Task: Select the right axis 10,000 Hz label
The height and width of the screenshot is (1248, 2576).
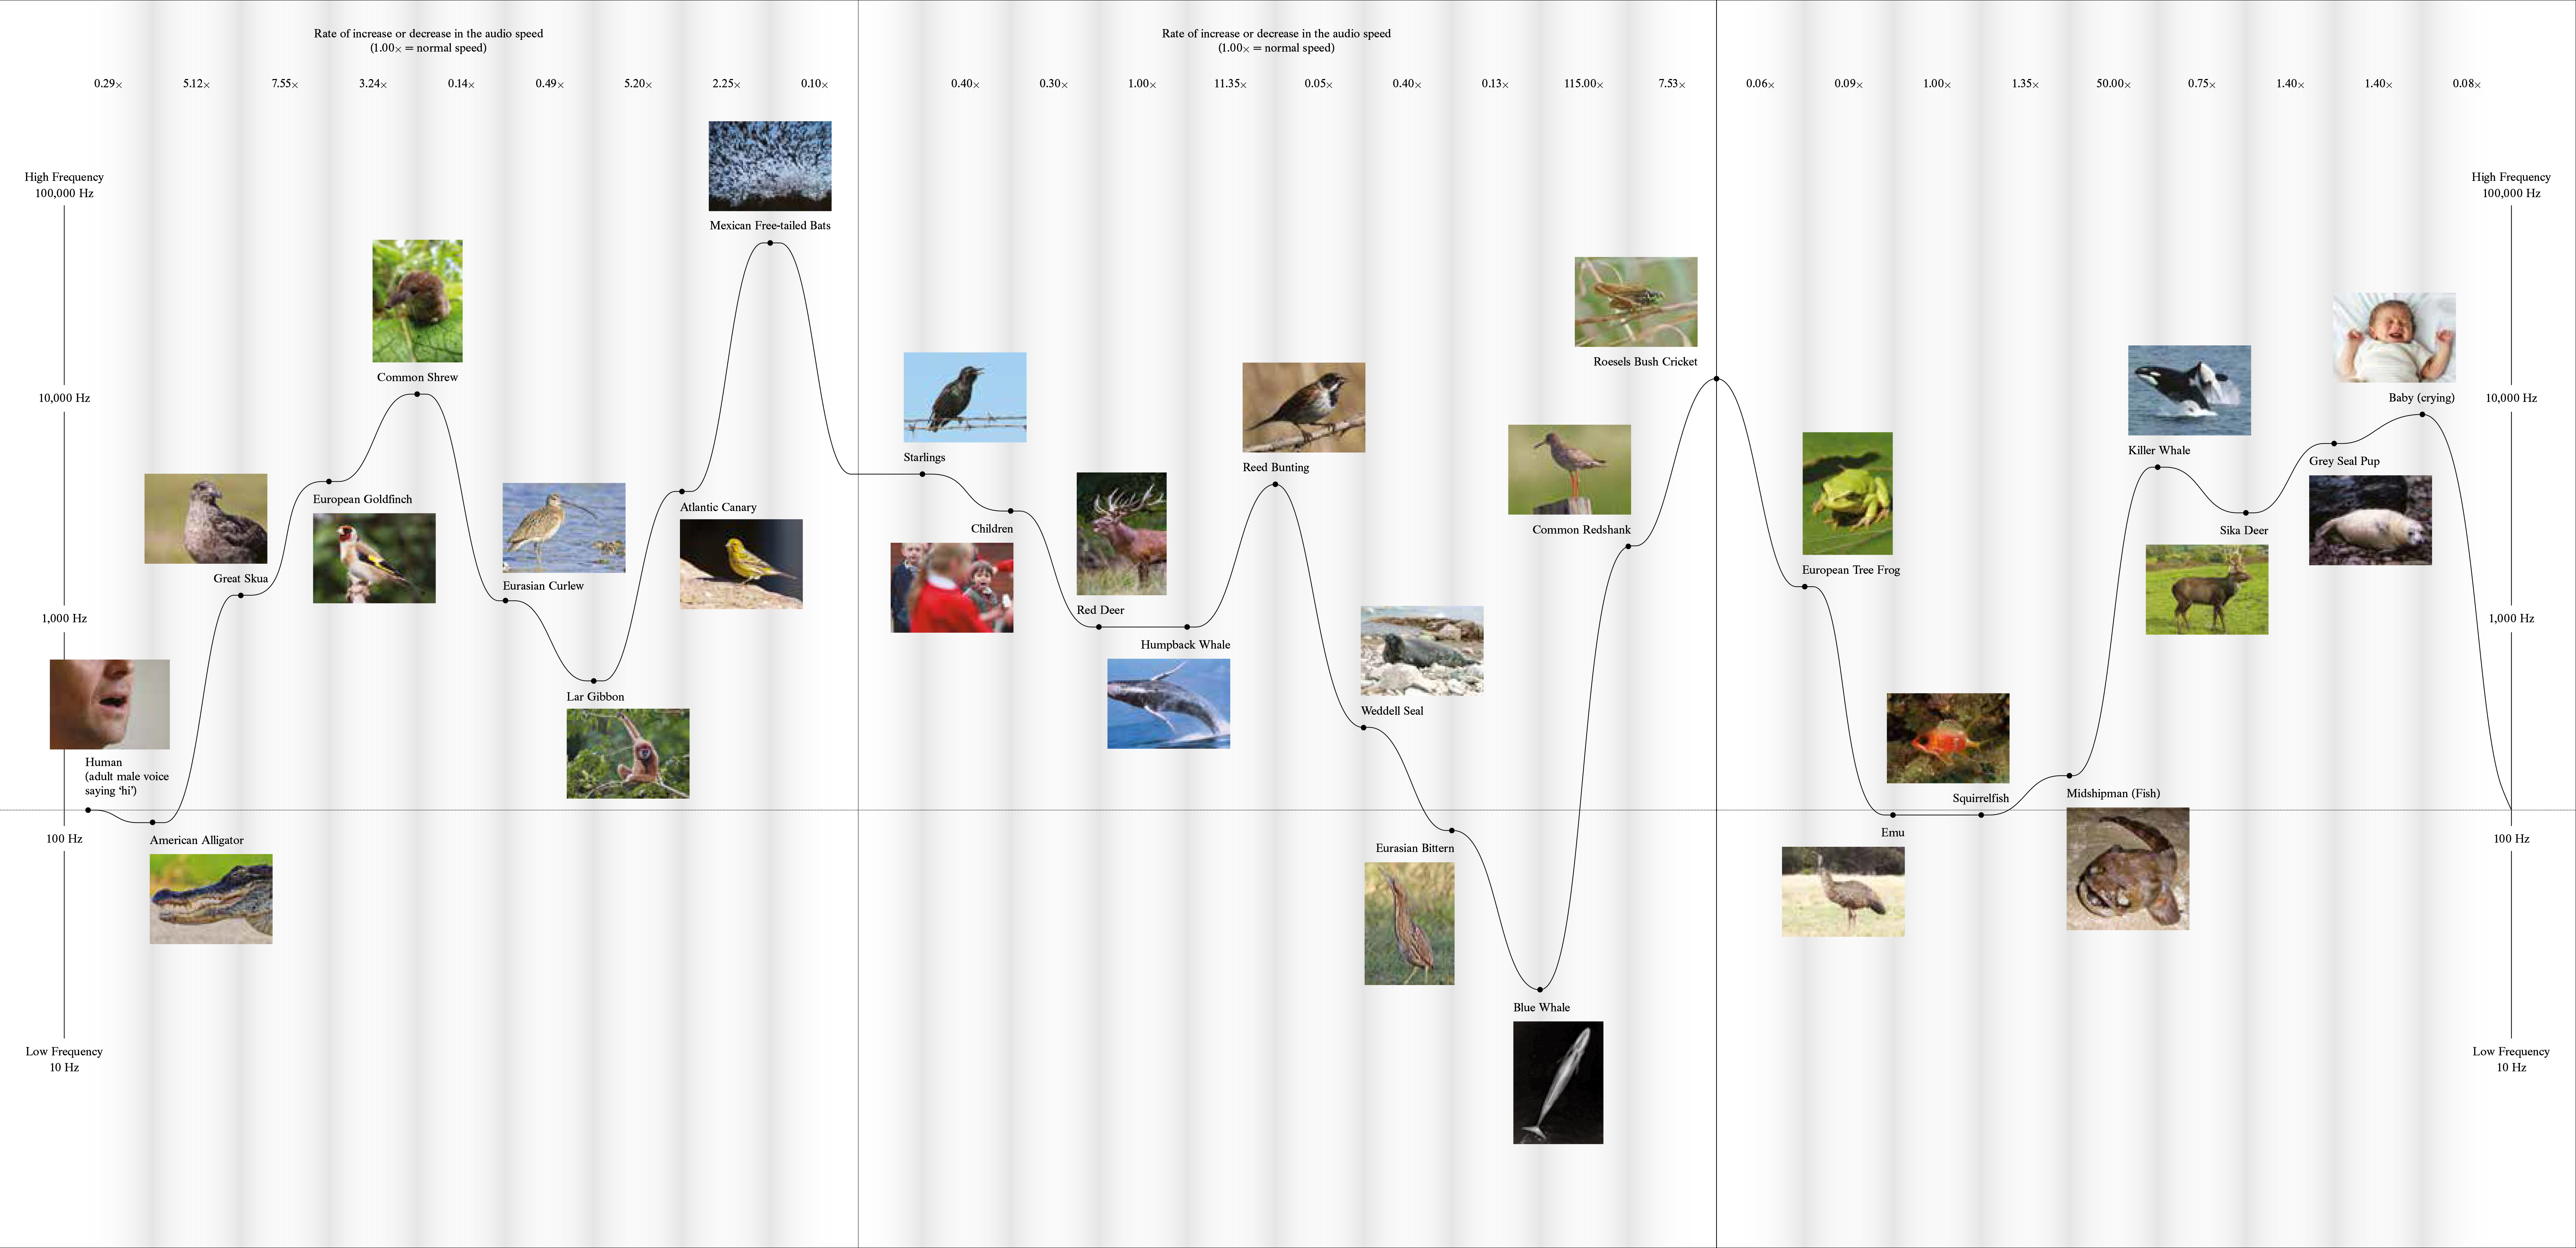Action: click(x=2511, y=398)
